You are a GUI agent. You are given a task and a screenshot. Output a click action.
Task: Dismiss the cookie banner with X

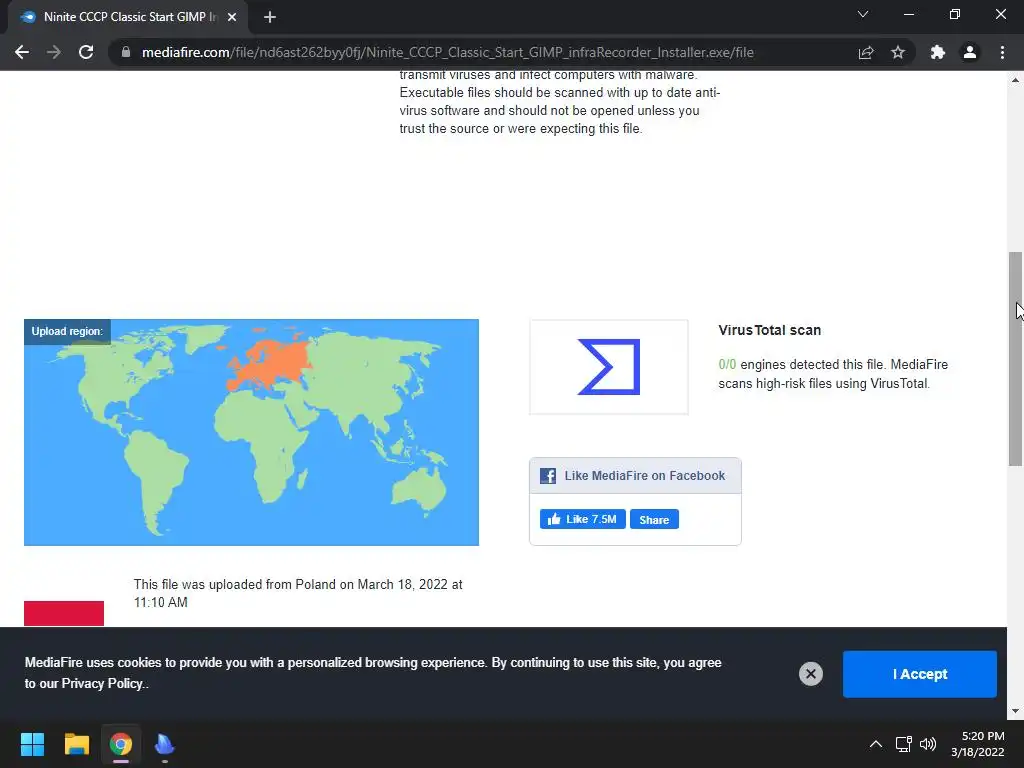click(x=810, y=674)
